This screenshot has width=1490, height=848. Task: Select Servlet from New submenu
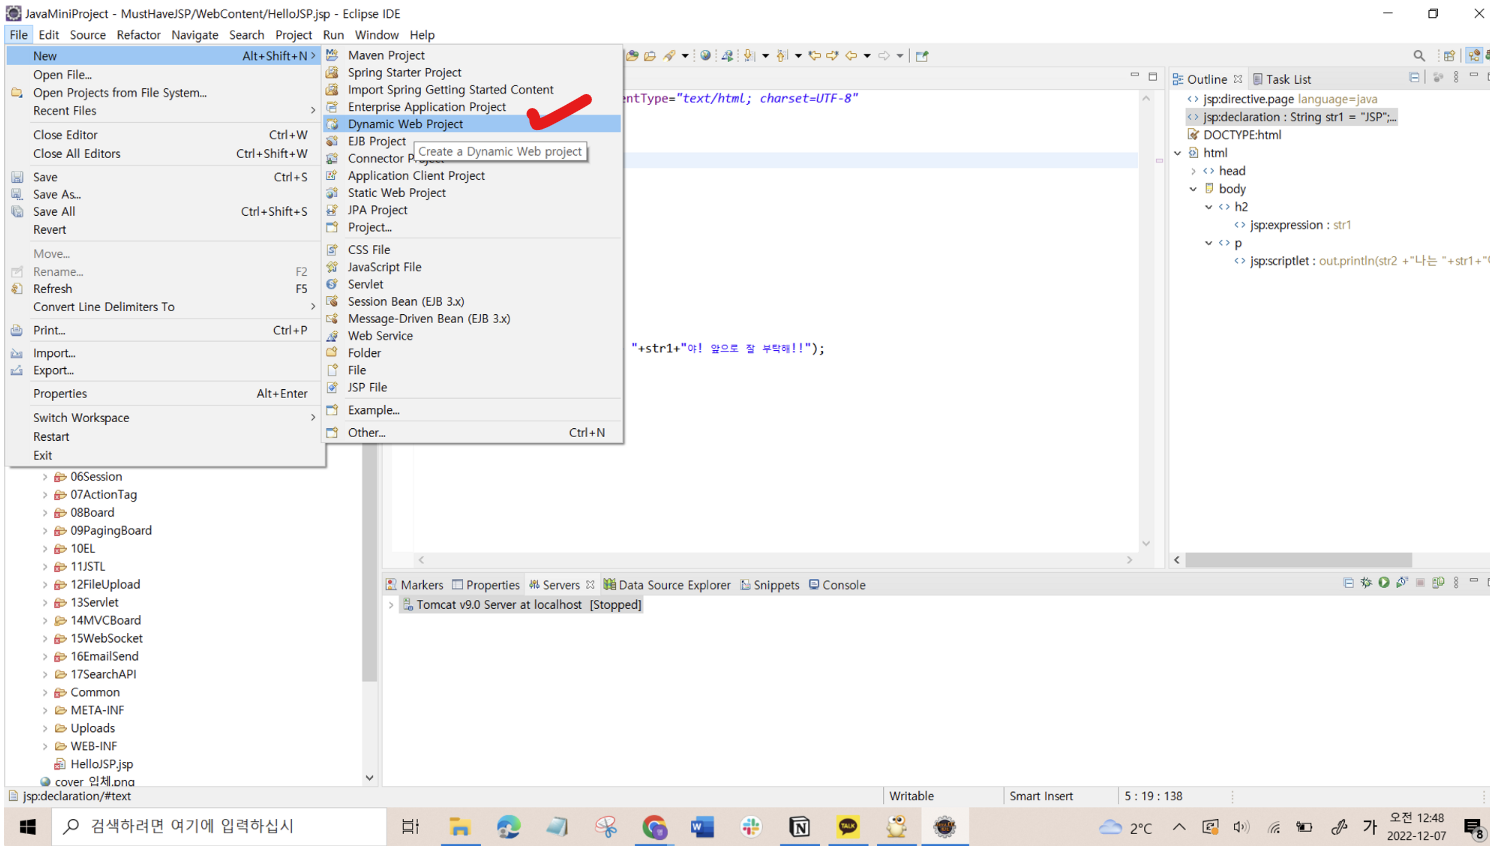tap(472, 284)
